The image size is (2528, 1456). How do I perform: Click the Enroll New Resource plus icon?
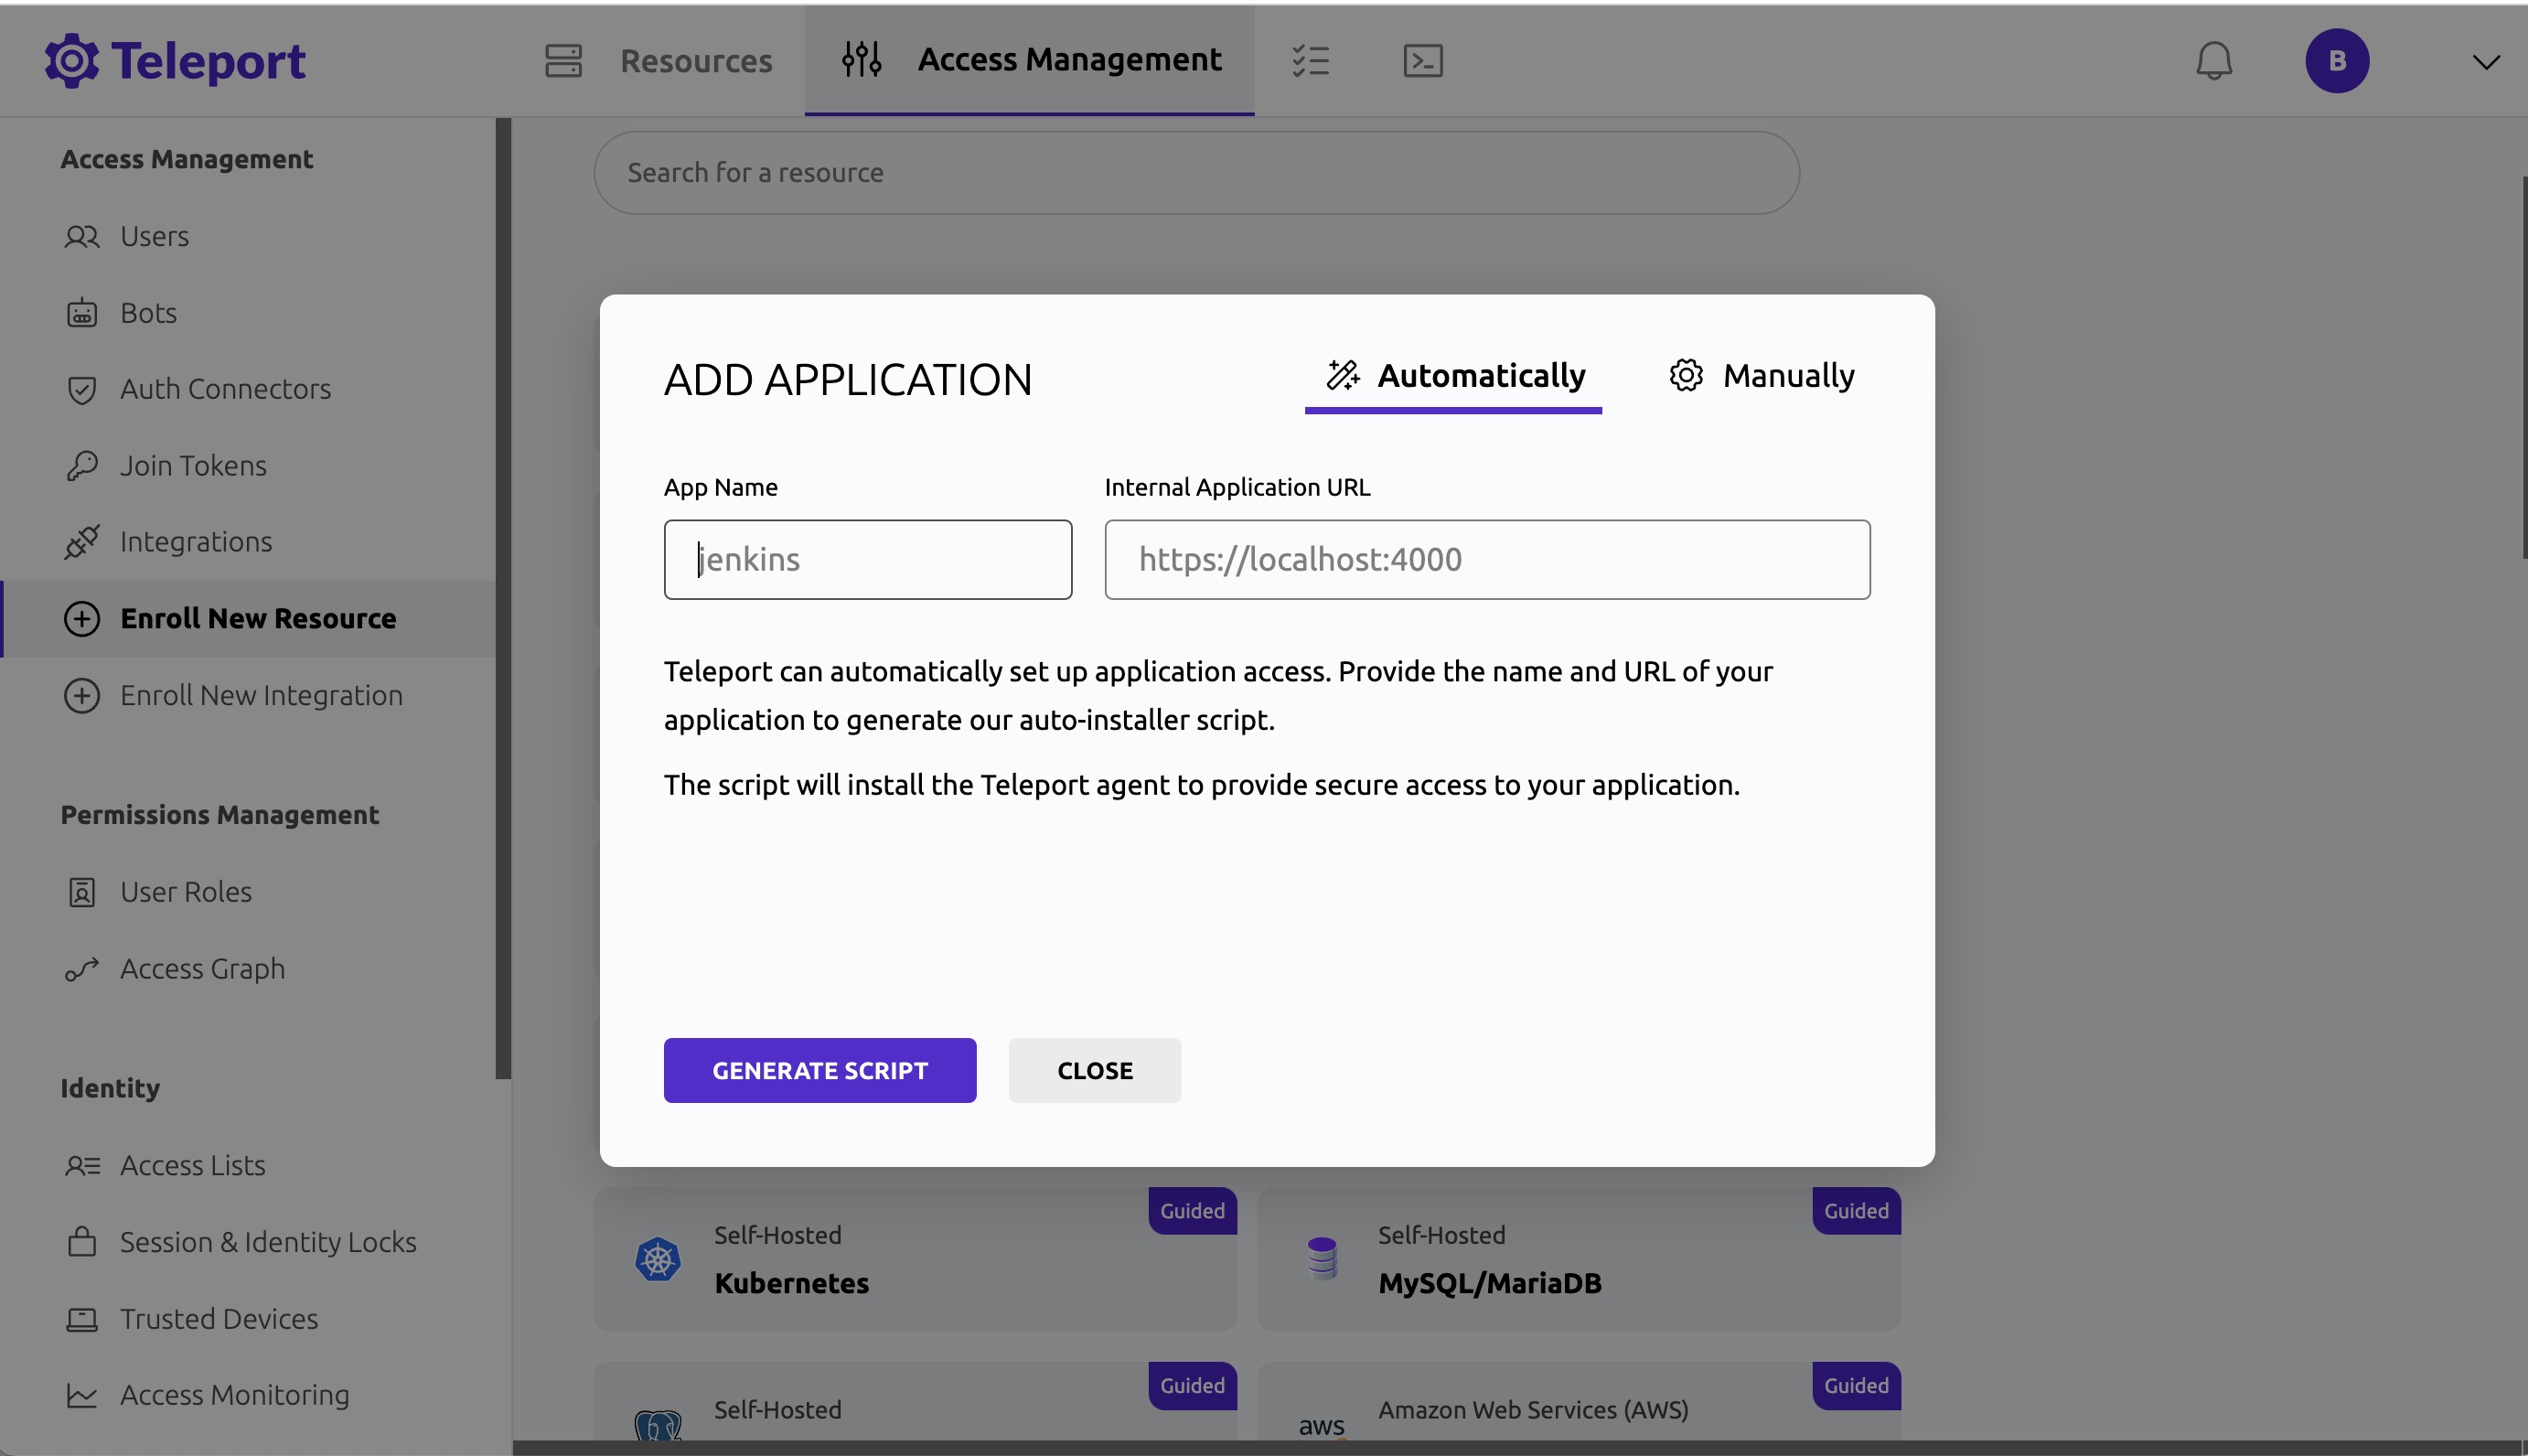(82, 619)
